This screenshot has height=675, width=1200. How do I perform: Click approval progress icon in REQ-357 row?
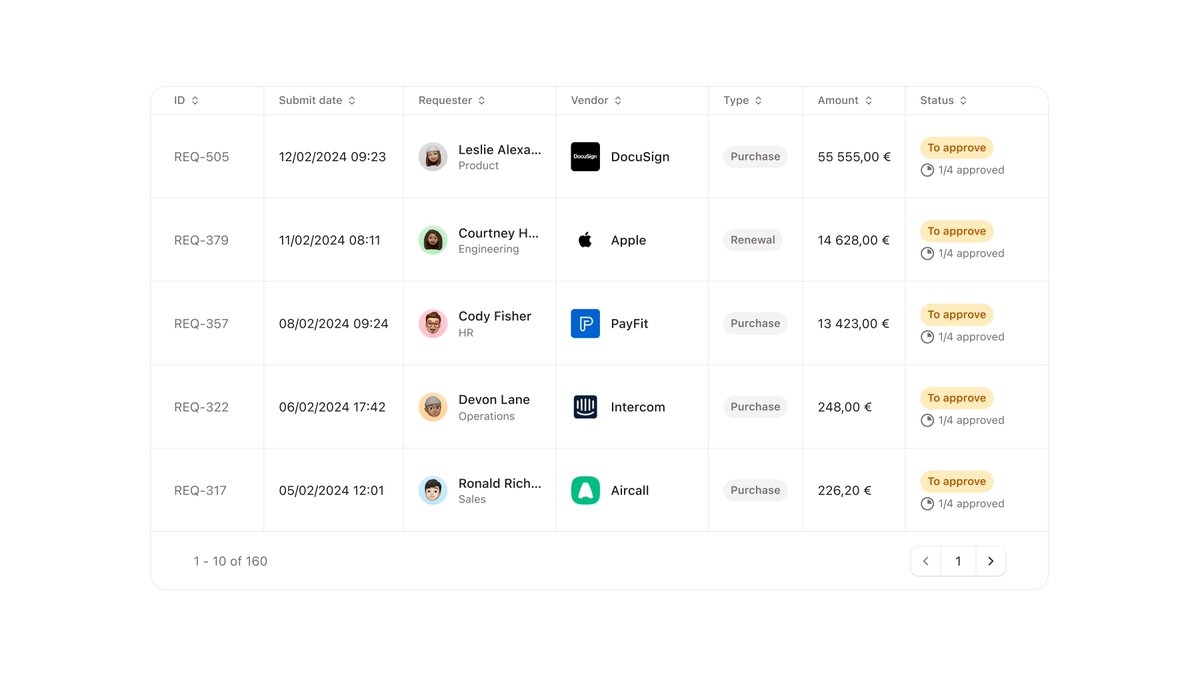click(927, 337)
